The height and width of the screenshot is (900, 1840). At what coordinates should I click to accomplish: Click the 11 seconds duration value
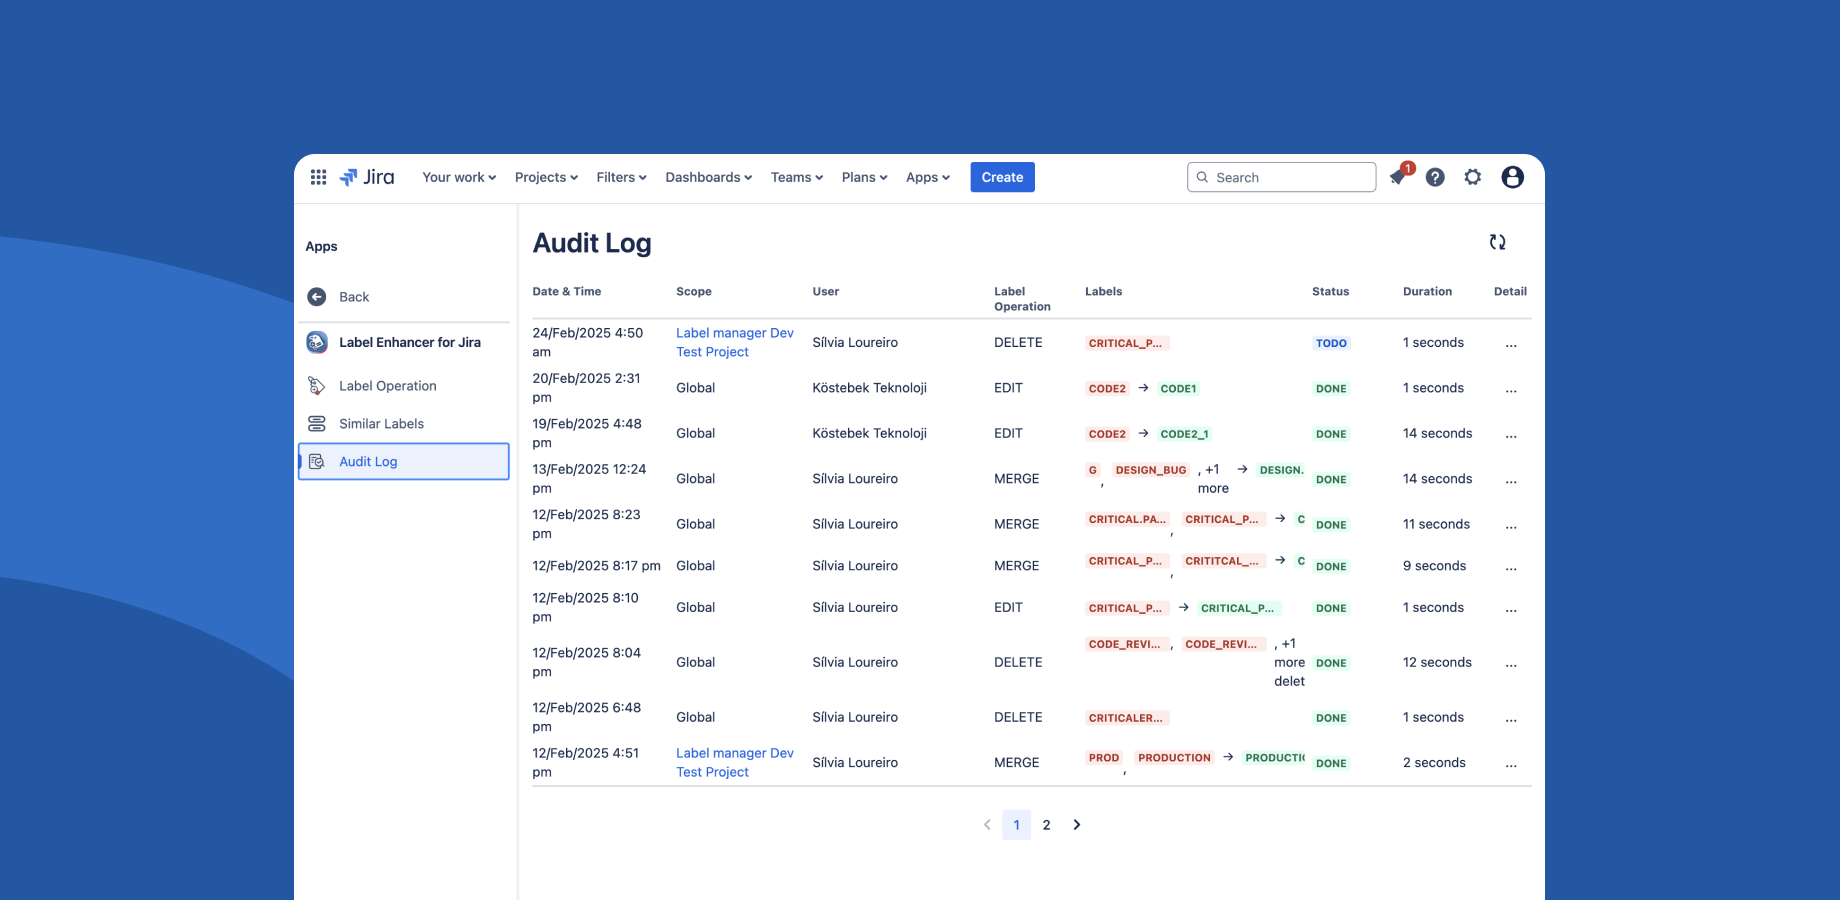[x=1436, y=524]
